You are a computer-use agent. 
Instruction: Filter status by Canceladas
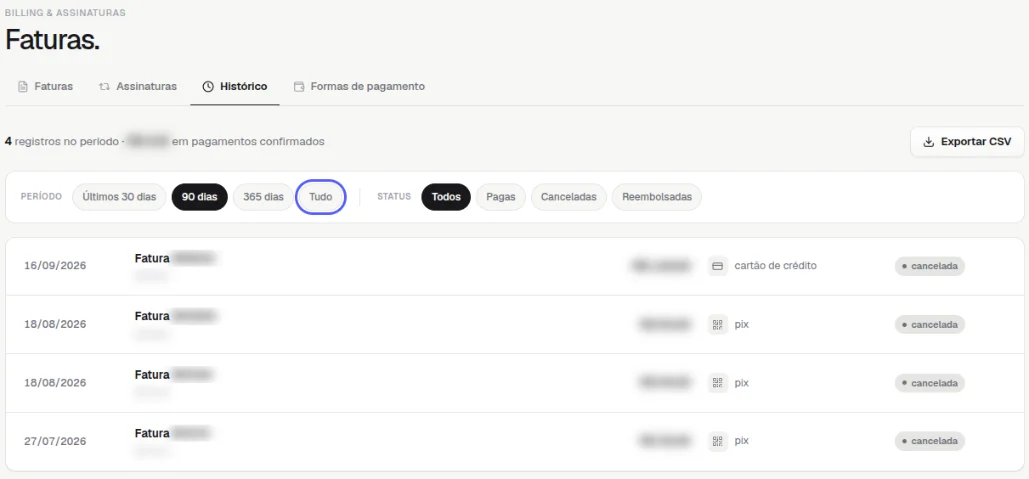click(x=568, y=197)
